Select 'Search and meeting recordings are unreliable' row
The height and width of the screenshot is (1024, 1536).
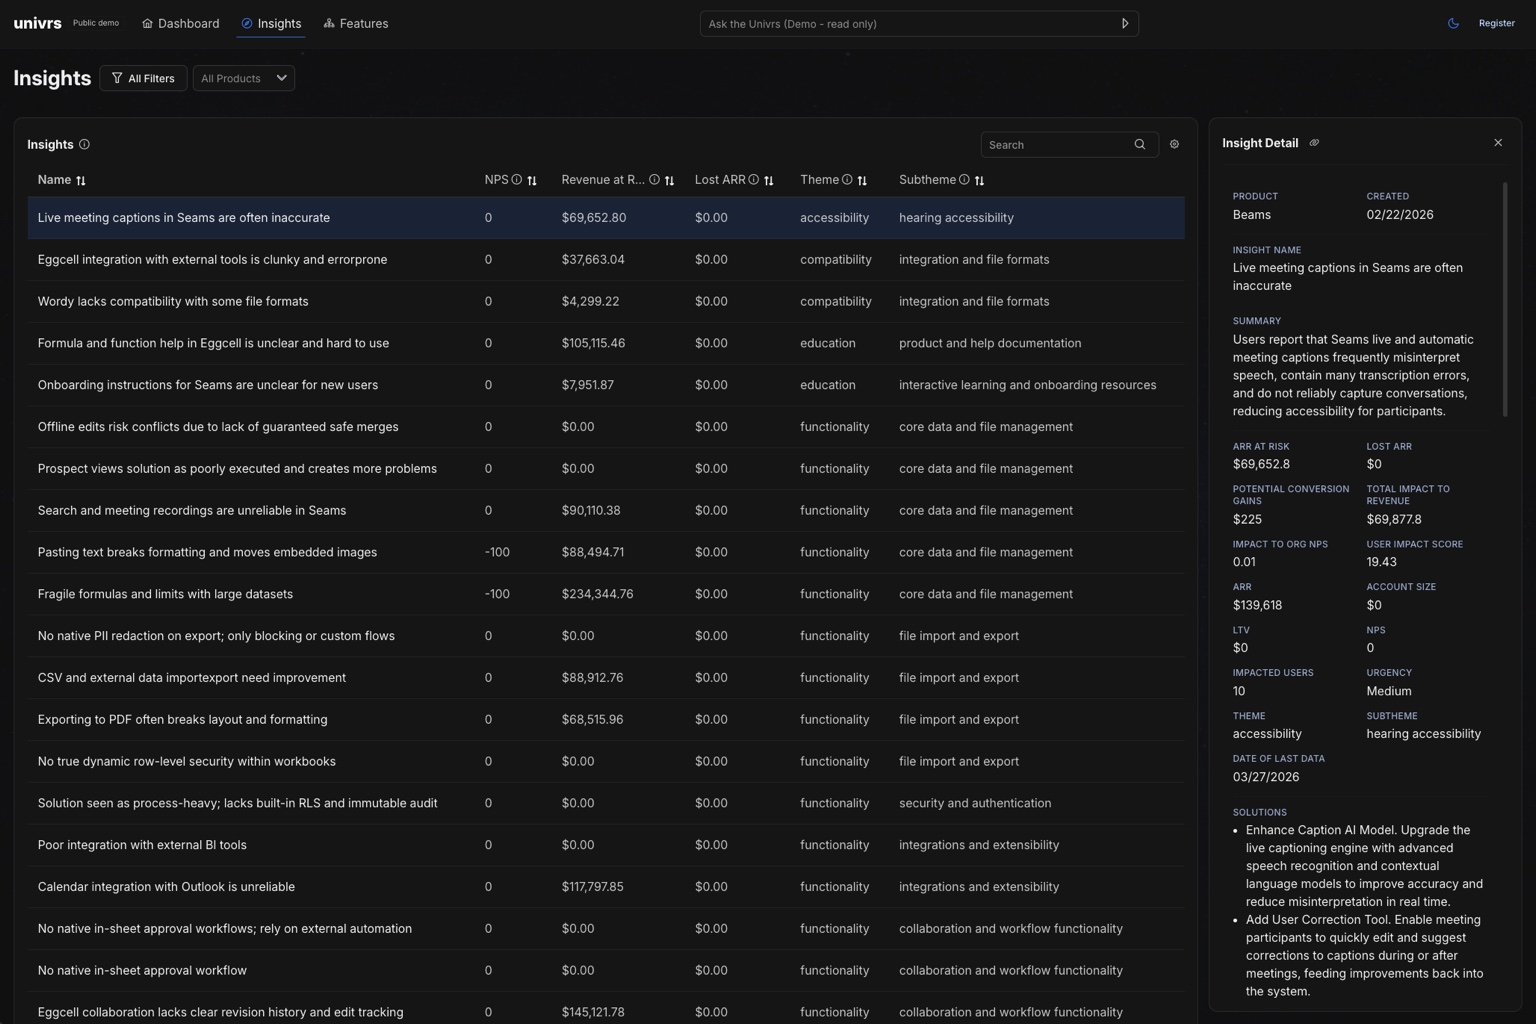pyautogui.click(x=606, y=511)
